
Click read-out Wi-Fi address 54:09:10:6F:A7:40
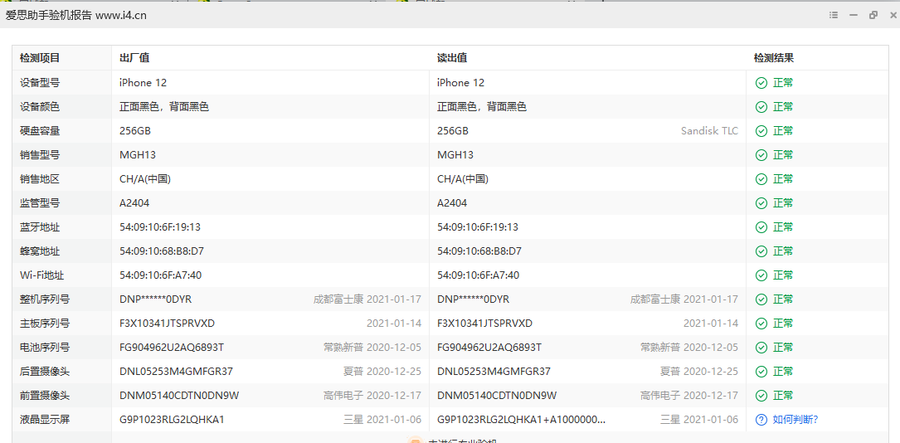coord(478,275)
